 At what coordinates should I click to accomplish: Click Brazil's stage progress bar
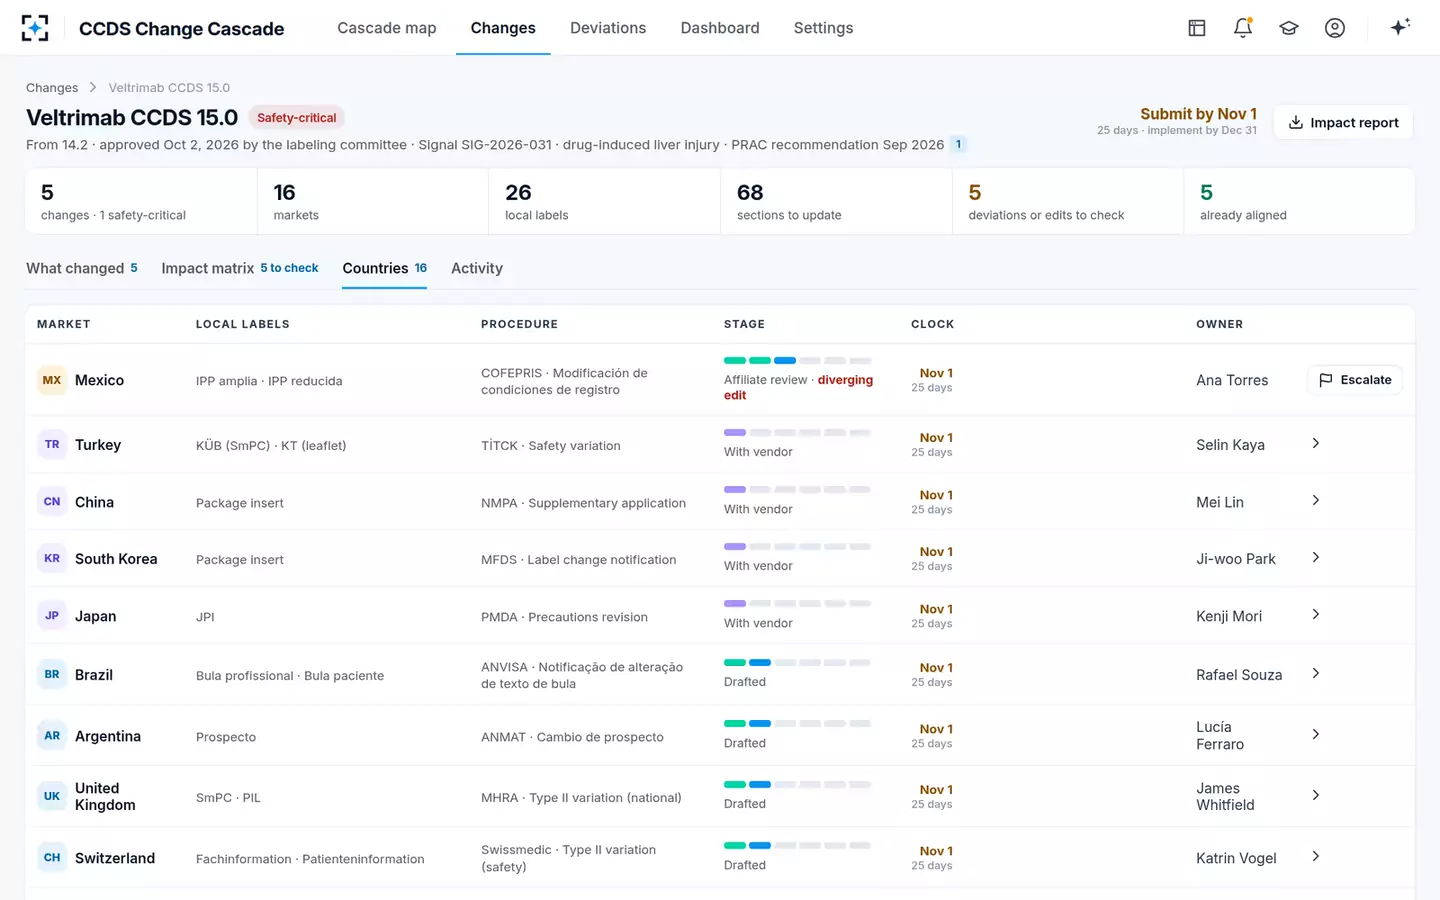797,663
